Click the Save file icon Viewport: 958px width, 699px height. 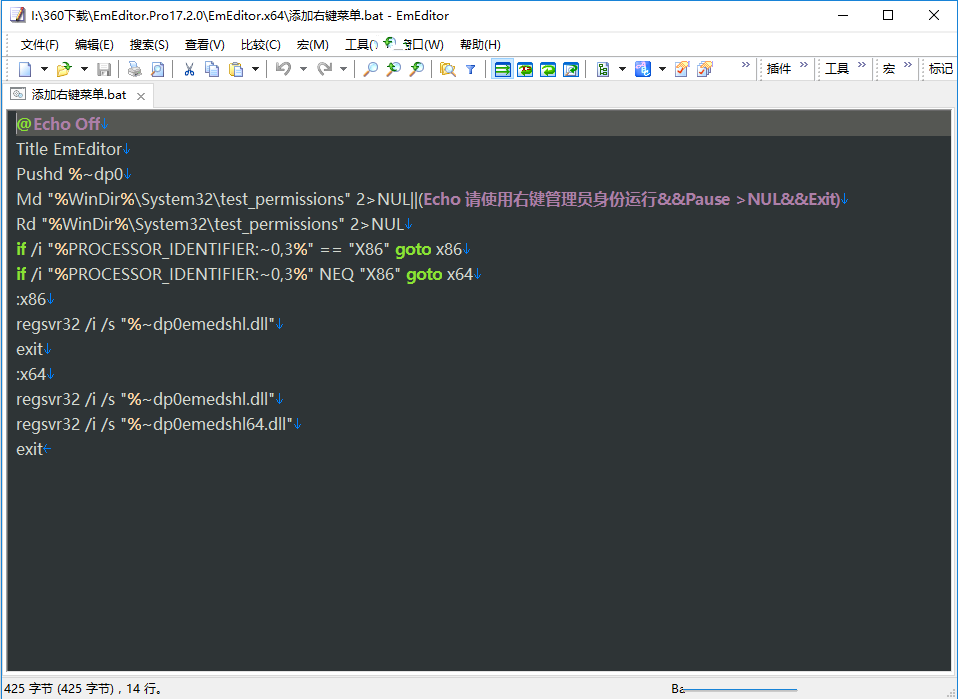[104, 69]
